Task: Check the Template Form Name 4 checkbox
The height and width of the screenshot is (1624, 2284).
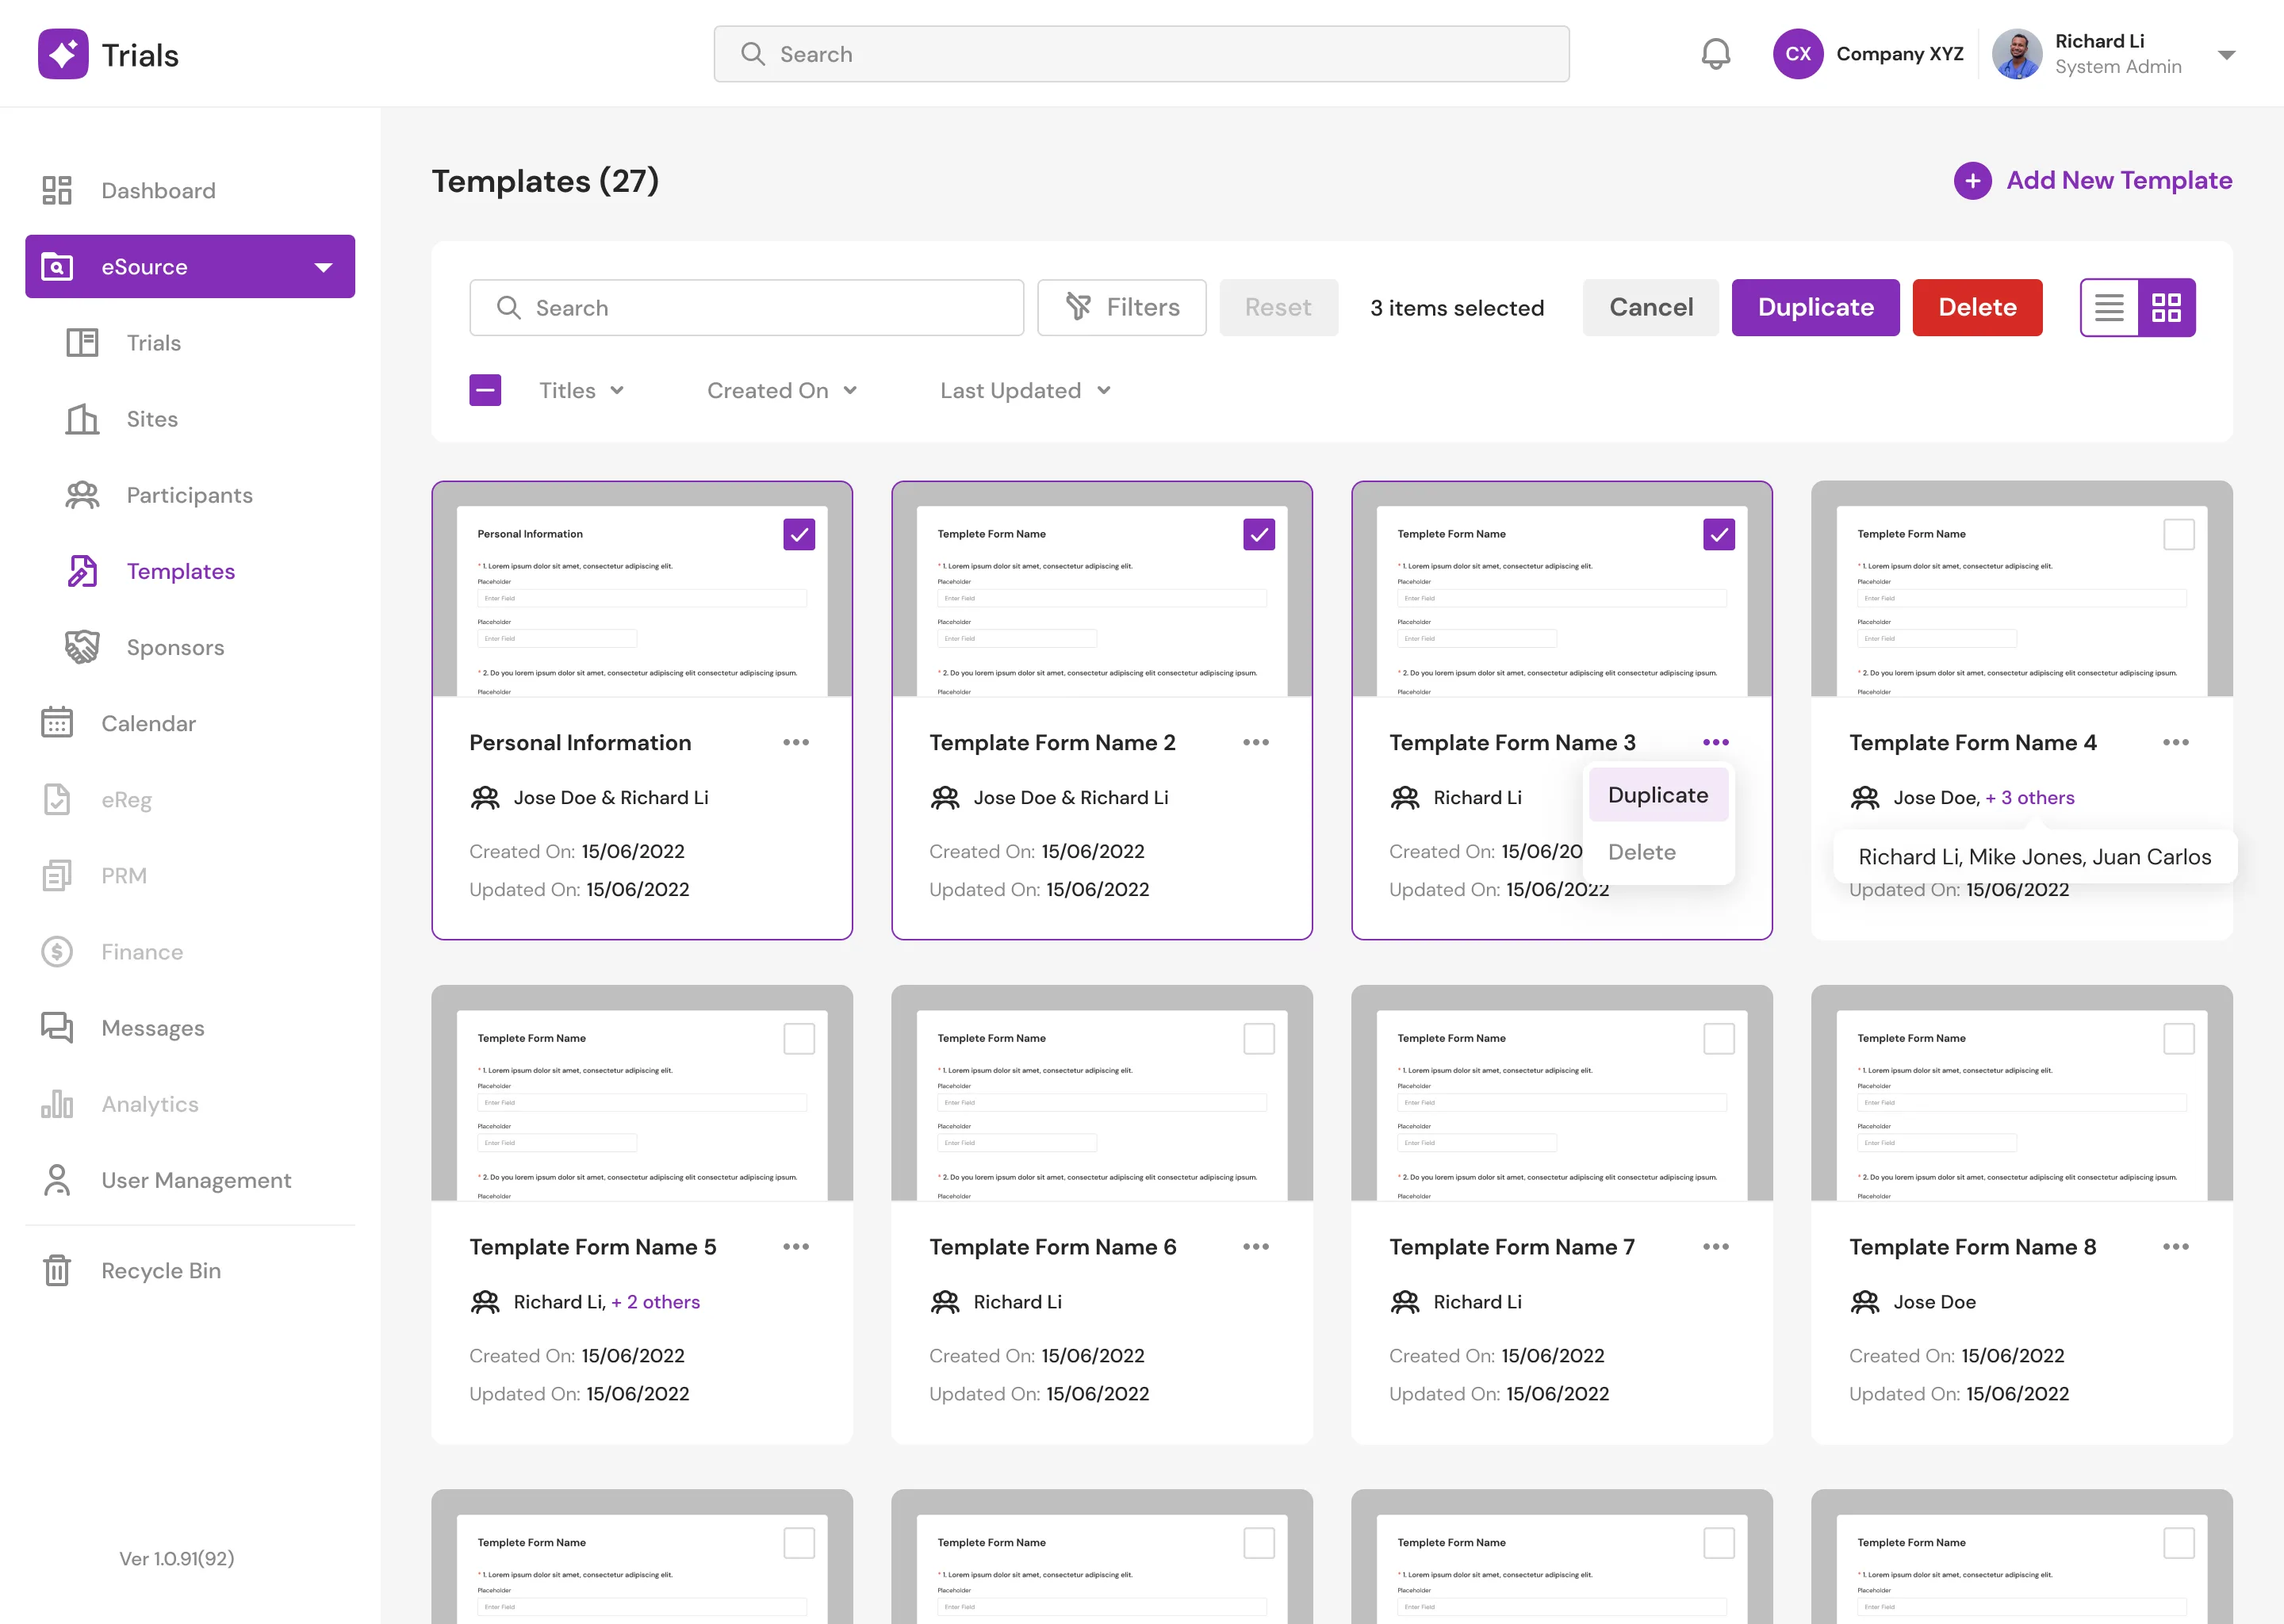Action: point(2179,535)
